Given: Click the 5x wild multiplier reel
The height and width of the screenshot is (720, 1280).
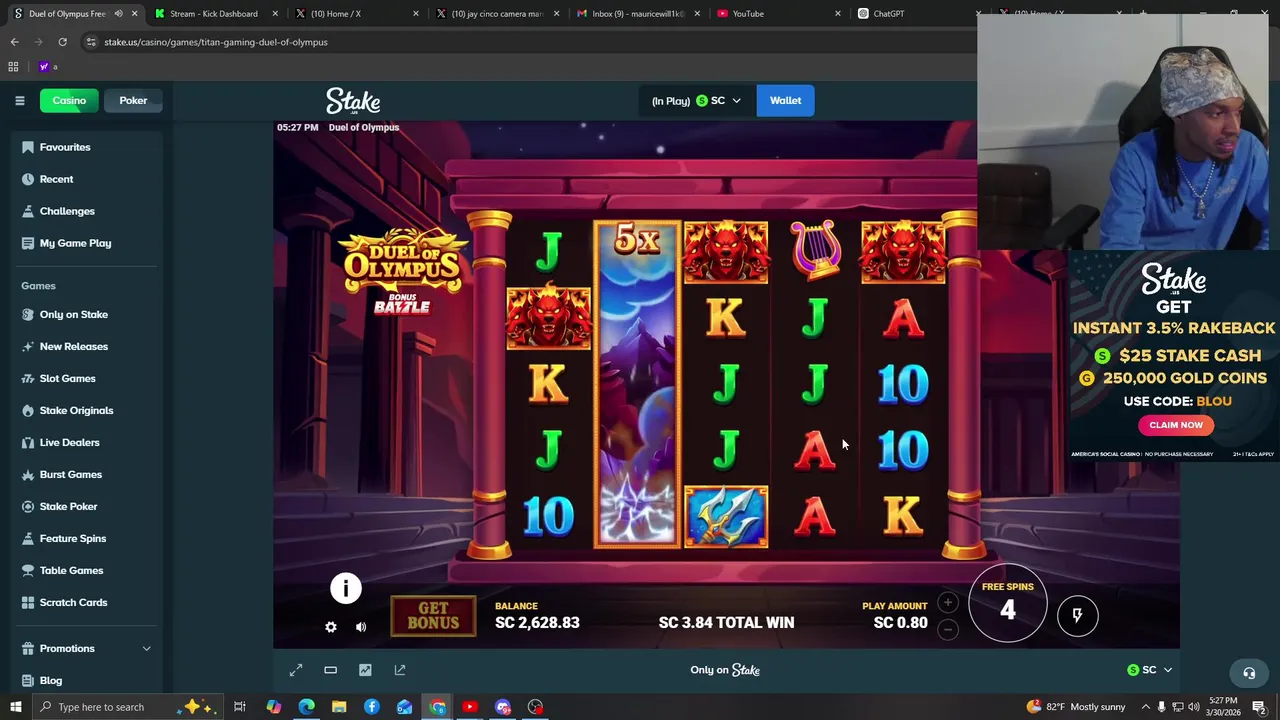Looking at the screenshot, I should (637, 385).
